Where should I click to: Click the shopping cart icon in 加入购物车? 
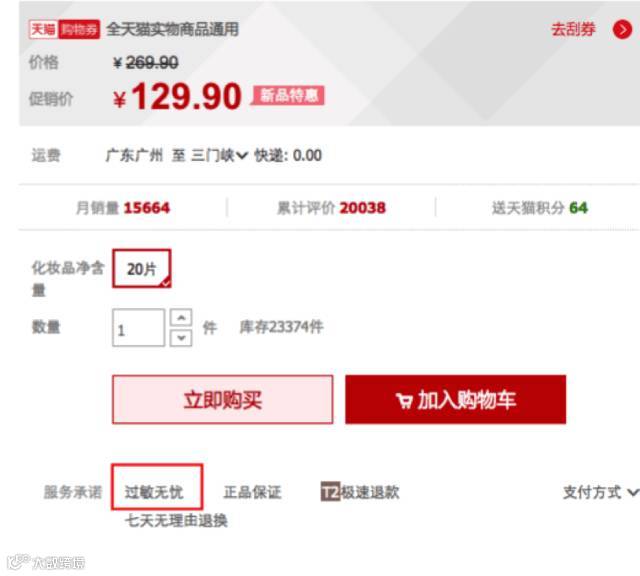[404, 400]
